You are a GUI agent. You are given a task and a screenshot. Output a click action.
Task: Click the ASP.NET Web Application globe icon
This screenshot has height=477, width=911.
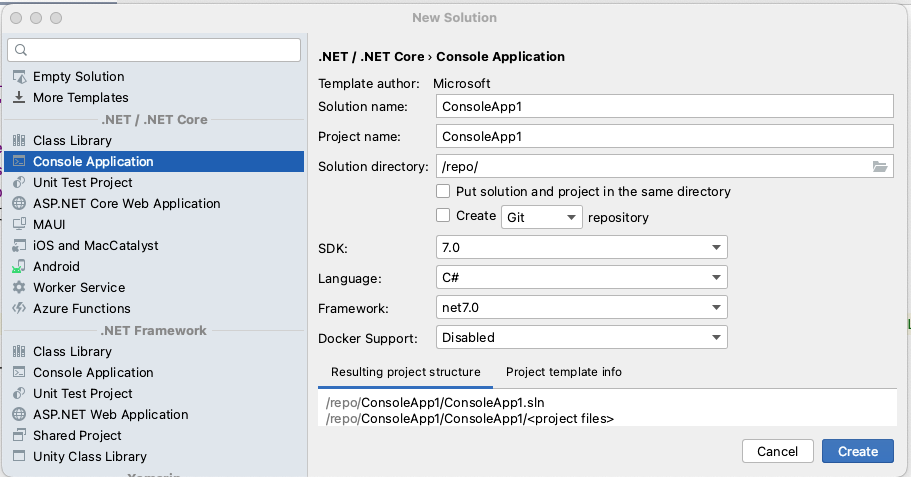[19, 414]
